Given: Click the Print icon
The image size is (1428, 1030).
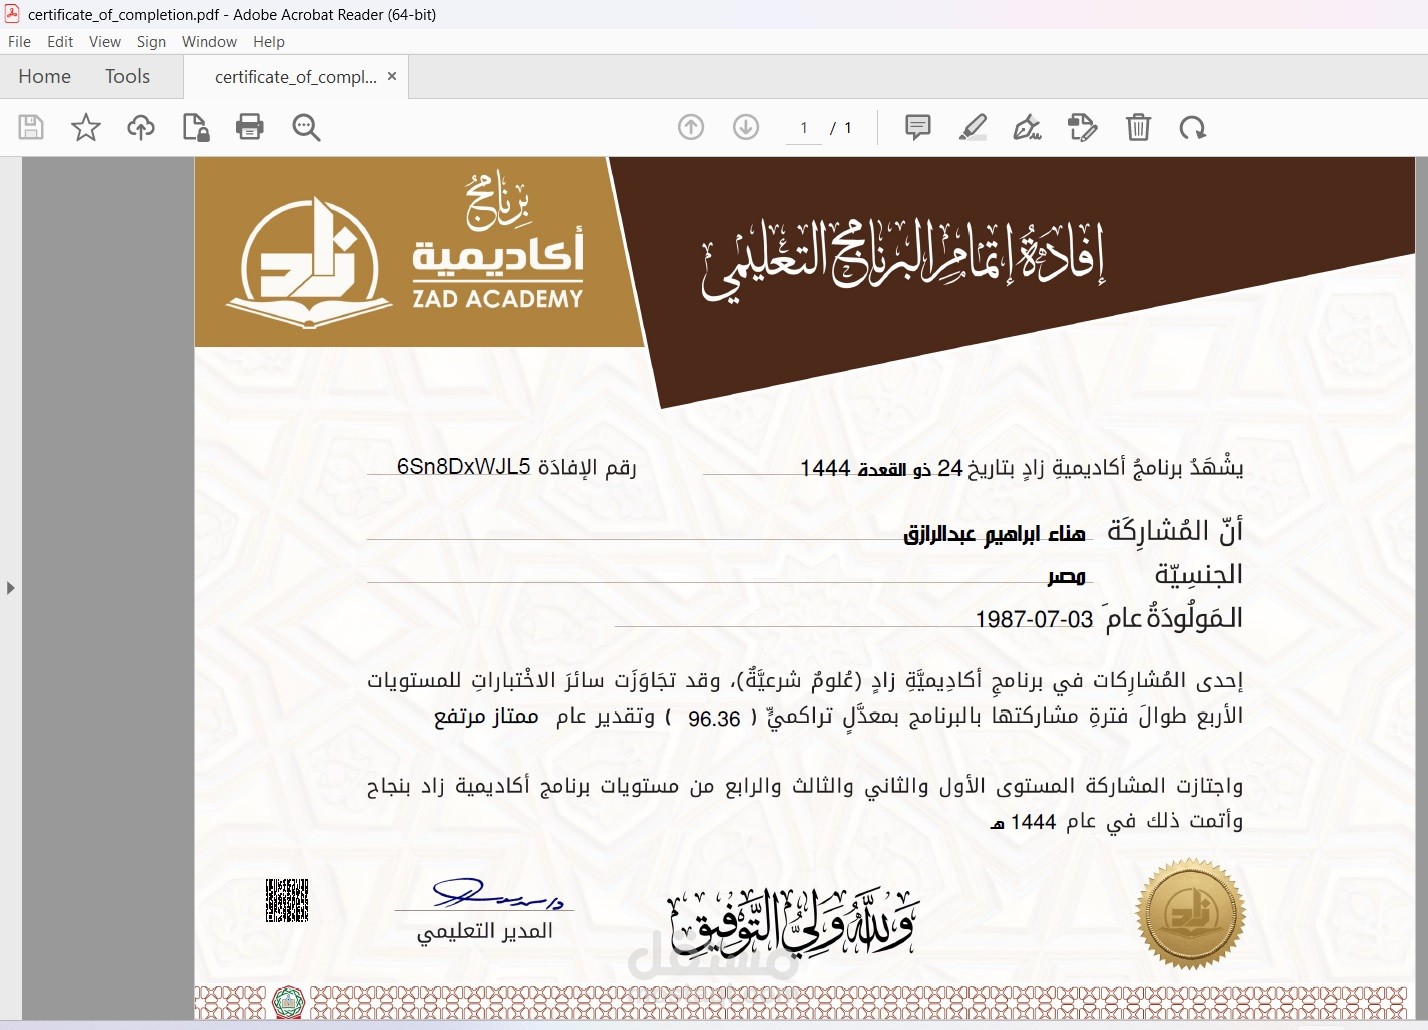Looking at the screenshot, I should coord(250,127).
